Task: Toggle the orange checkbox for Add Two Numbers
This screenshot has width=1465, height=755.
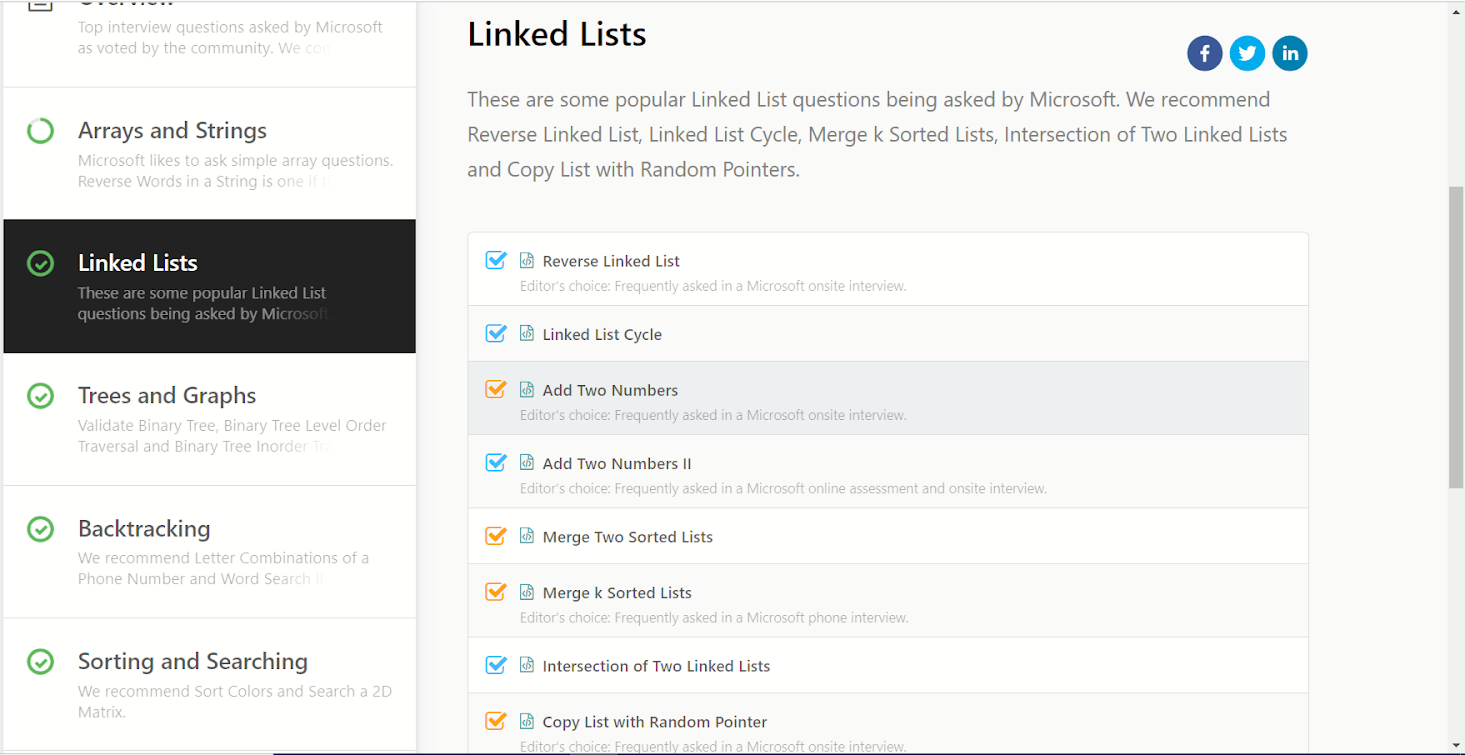Action: (495, 390)
